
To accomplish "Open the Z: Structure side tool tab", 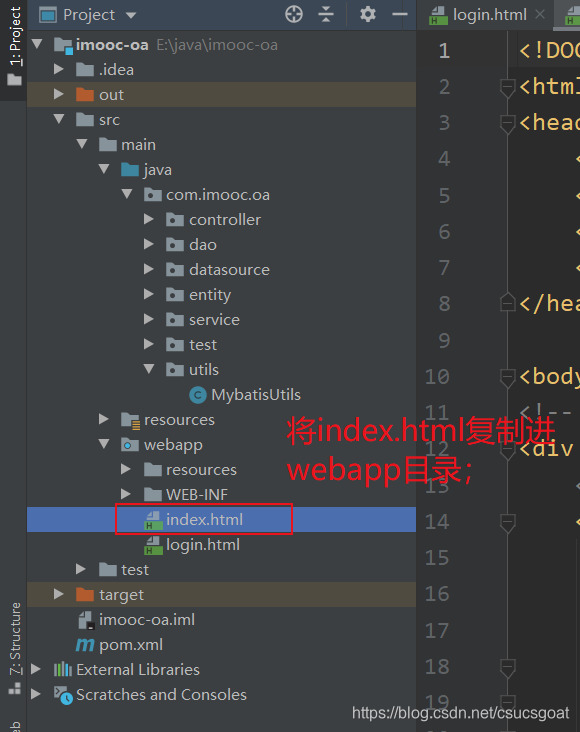I will (14, 647).
